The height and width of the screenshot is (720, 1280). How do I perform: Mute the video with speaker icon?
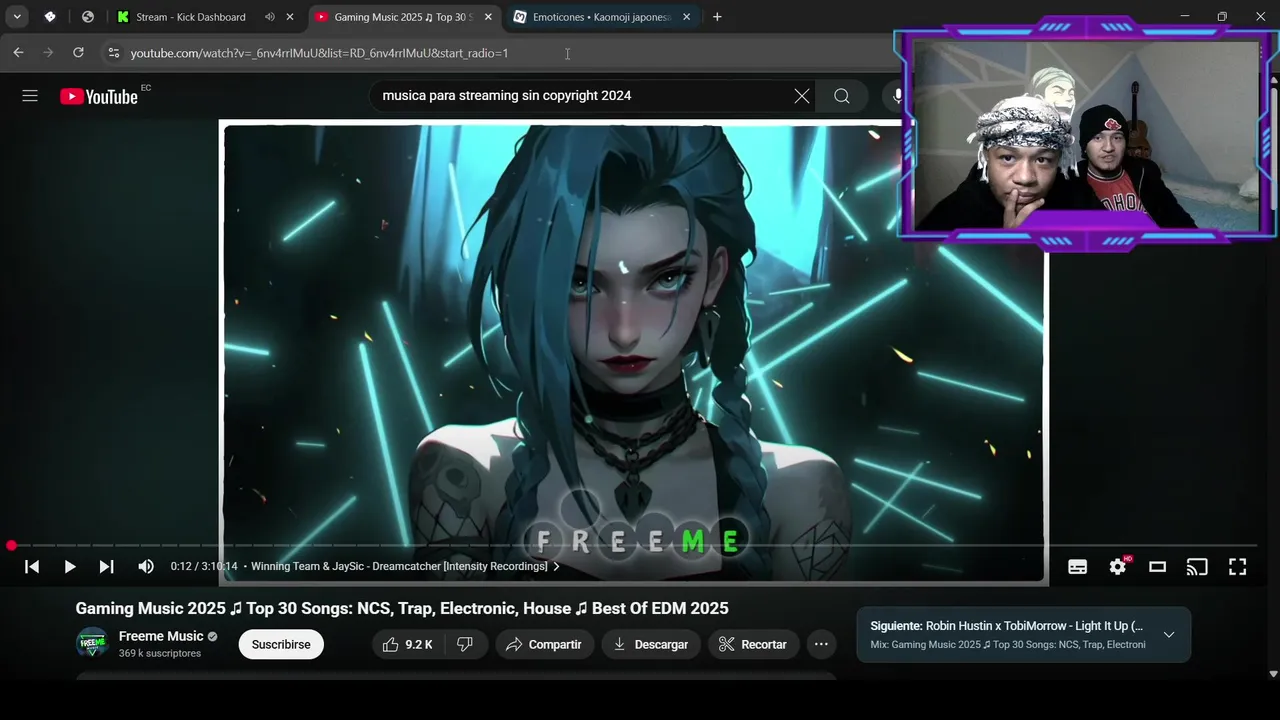point(146,567)
